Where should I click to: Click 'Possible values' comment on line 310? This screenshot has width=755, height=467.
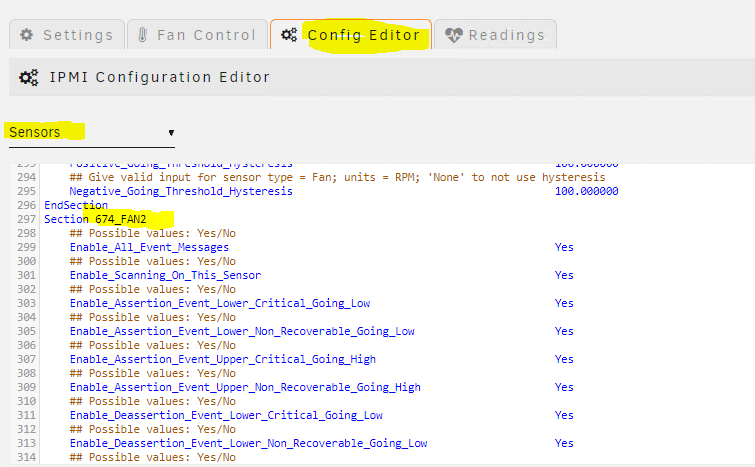pyautogui.click(x=153, y=401)
